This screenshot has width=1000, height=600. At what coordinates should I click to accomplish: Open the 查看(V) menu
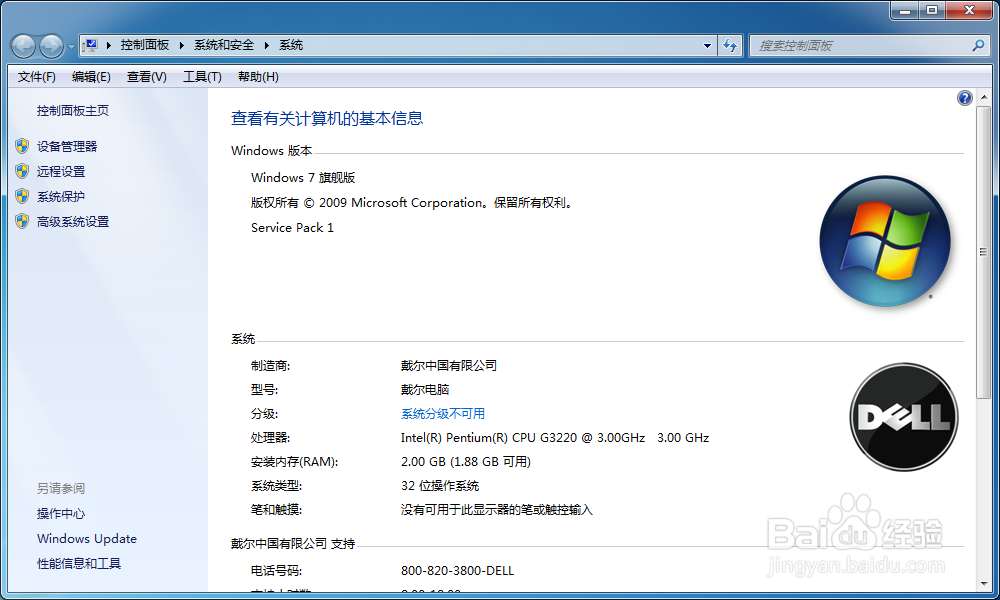147,77
